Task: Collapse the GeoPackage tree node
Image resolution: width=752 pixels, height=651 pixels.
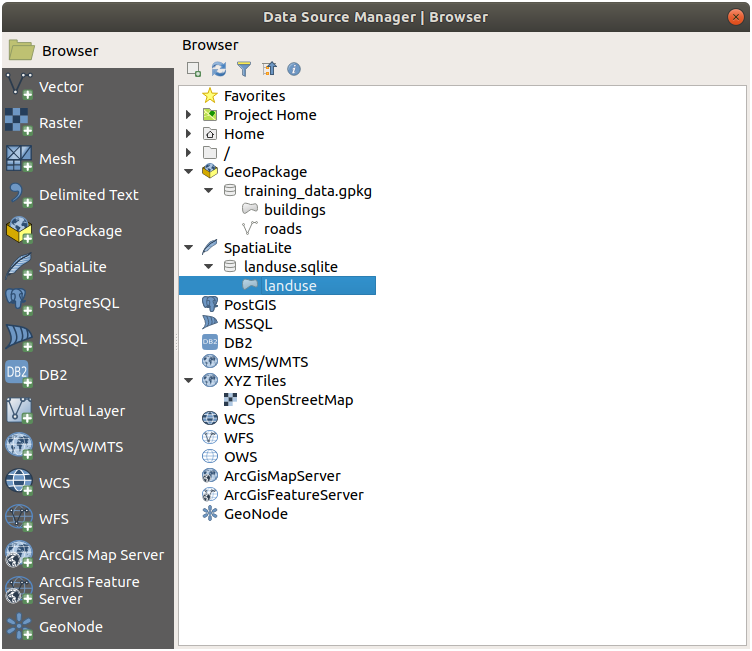Action: (188, 172)
